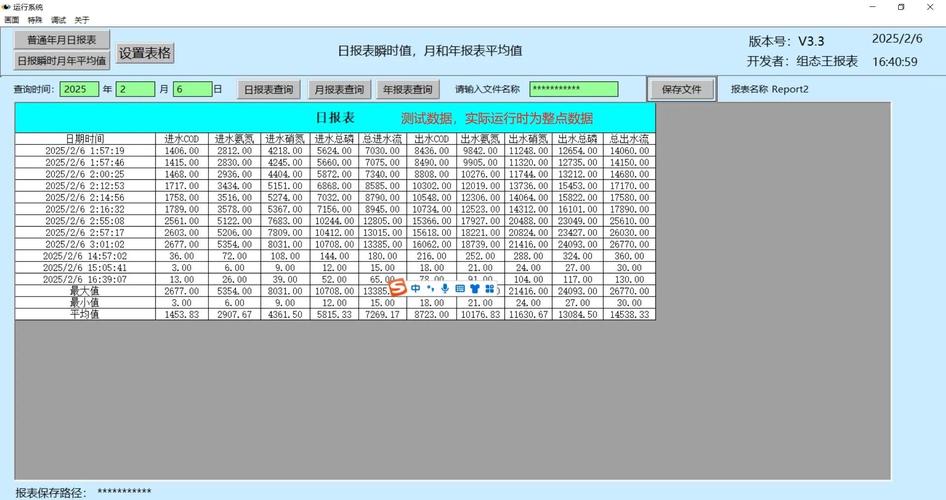
Task: Click the 日报瞬时月年平均值 button
Action: 62,60
